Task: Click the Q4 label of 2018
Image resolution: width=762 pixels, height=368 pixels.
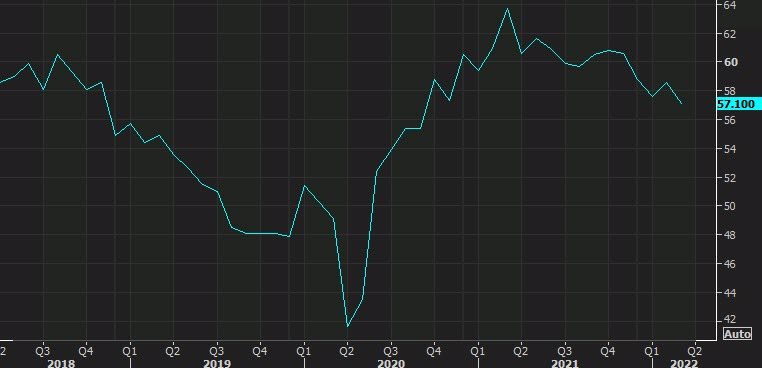Action: coord(86,350)
